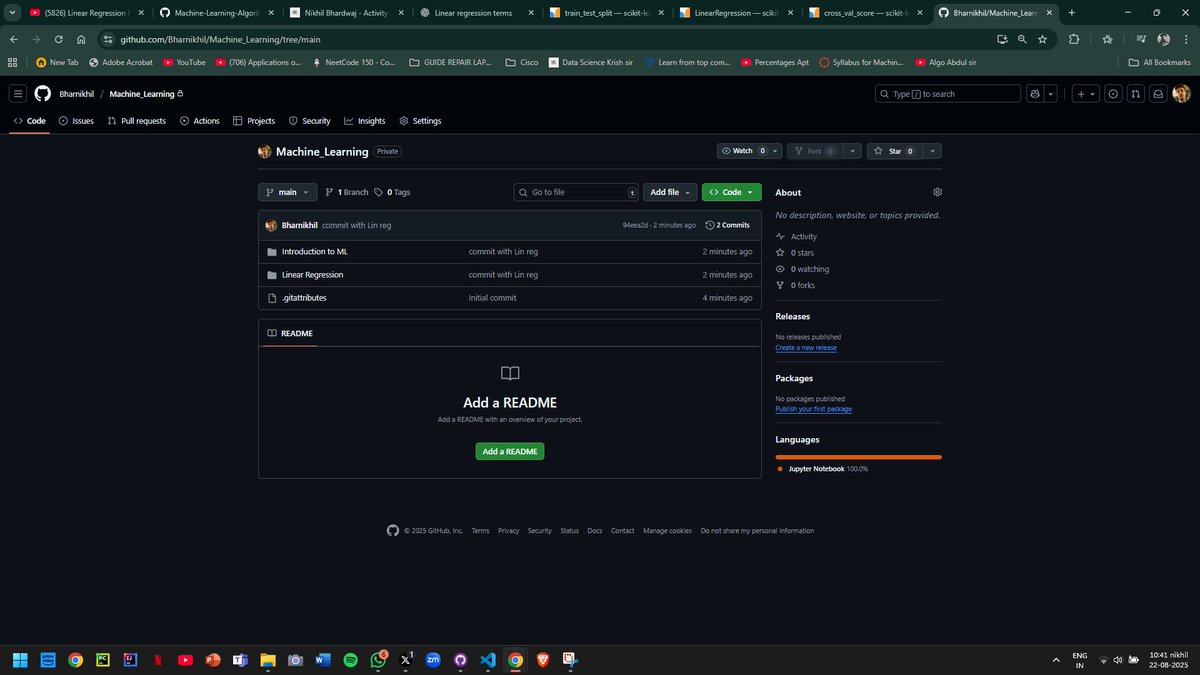Open a new Chrome tab
Image resolution: width=1200 pixels, height=675 pixels.
coord(1071,13)
